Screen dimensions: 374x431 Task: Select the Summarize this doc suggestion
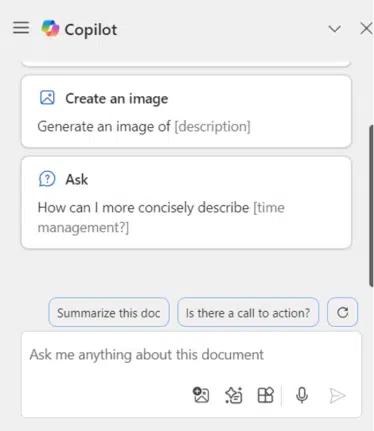coord(109,312)
